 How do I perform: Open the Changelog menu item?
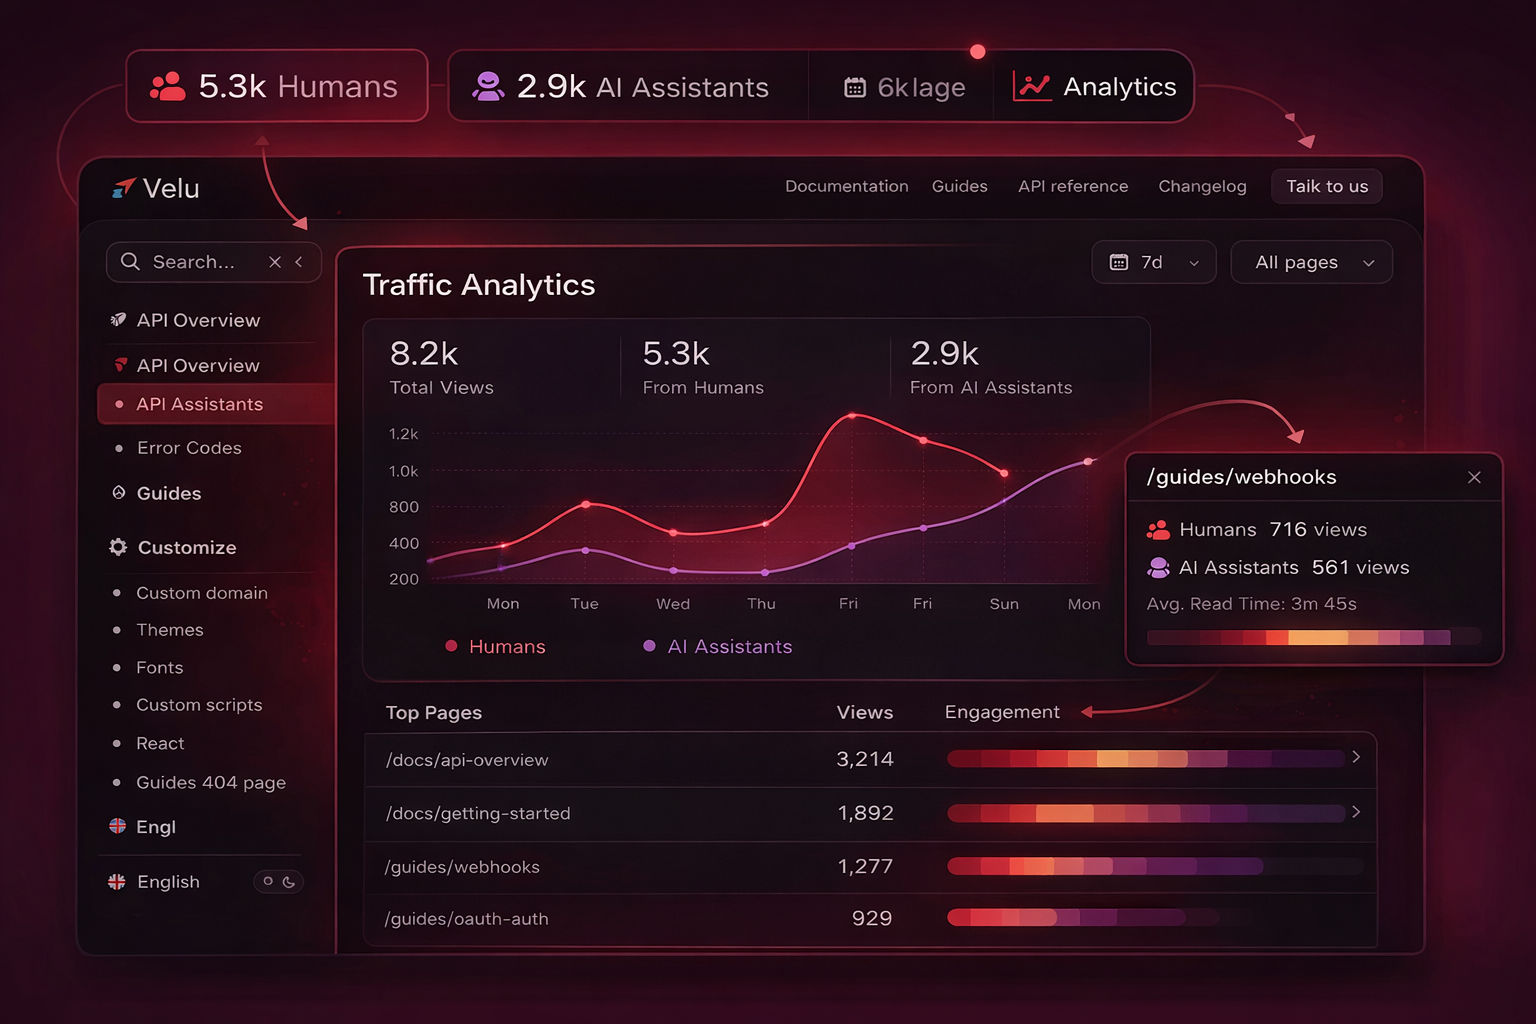[1202, 186]
